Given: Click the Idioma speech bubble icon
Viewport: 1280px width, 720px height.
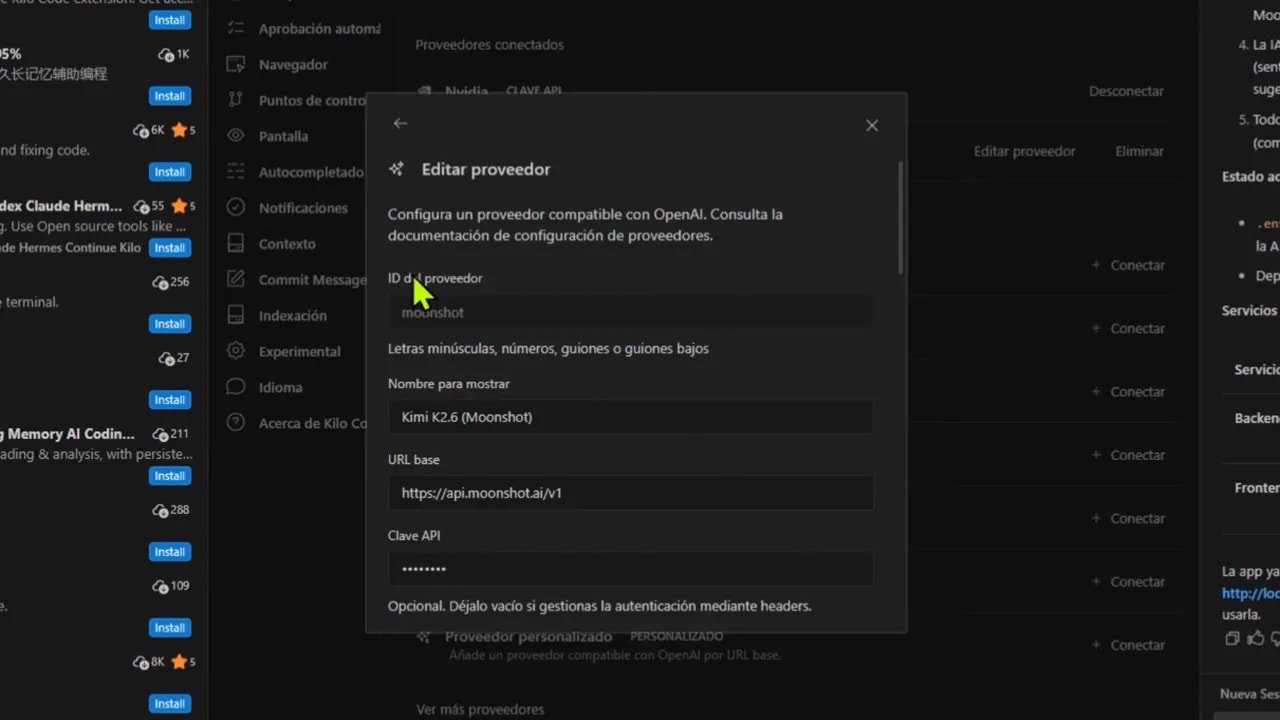Looking at the screenshot, I should [236, 387].
